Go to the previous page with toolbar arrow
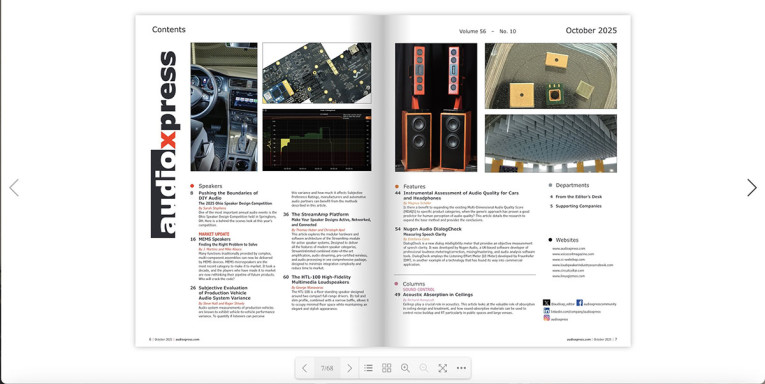 (x=304, y=368)
